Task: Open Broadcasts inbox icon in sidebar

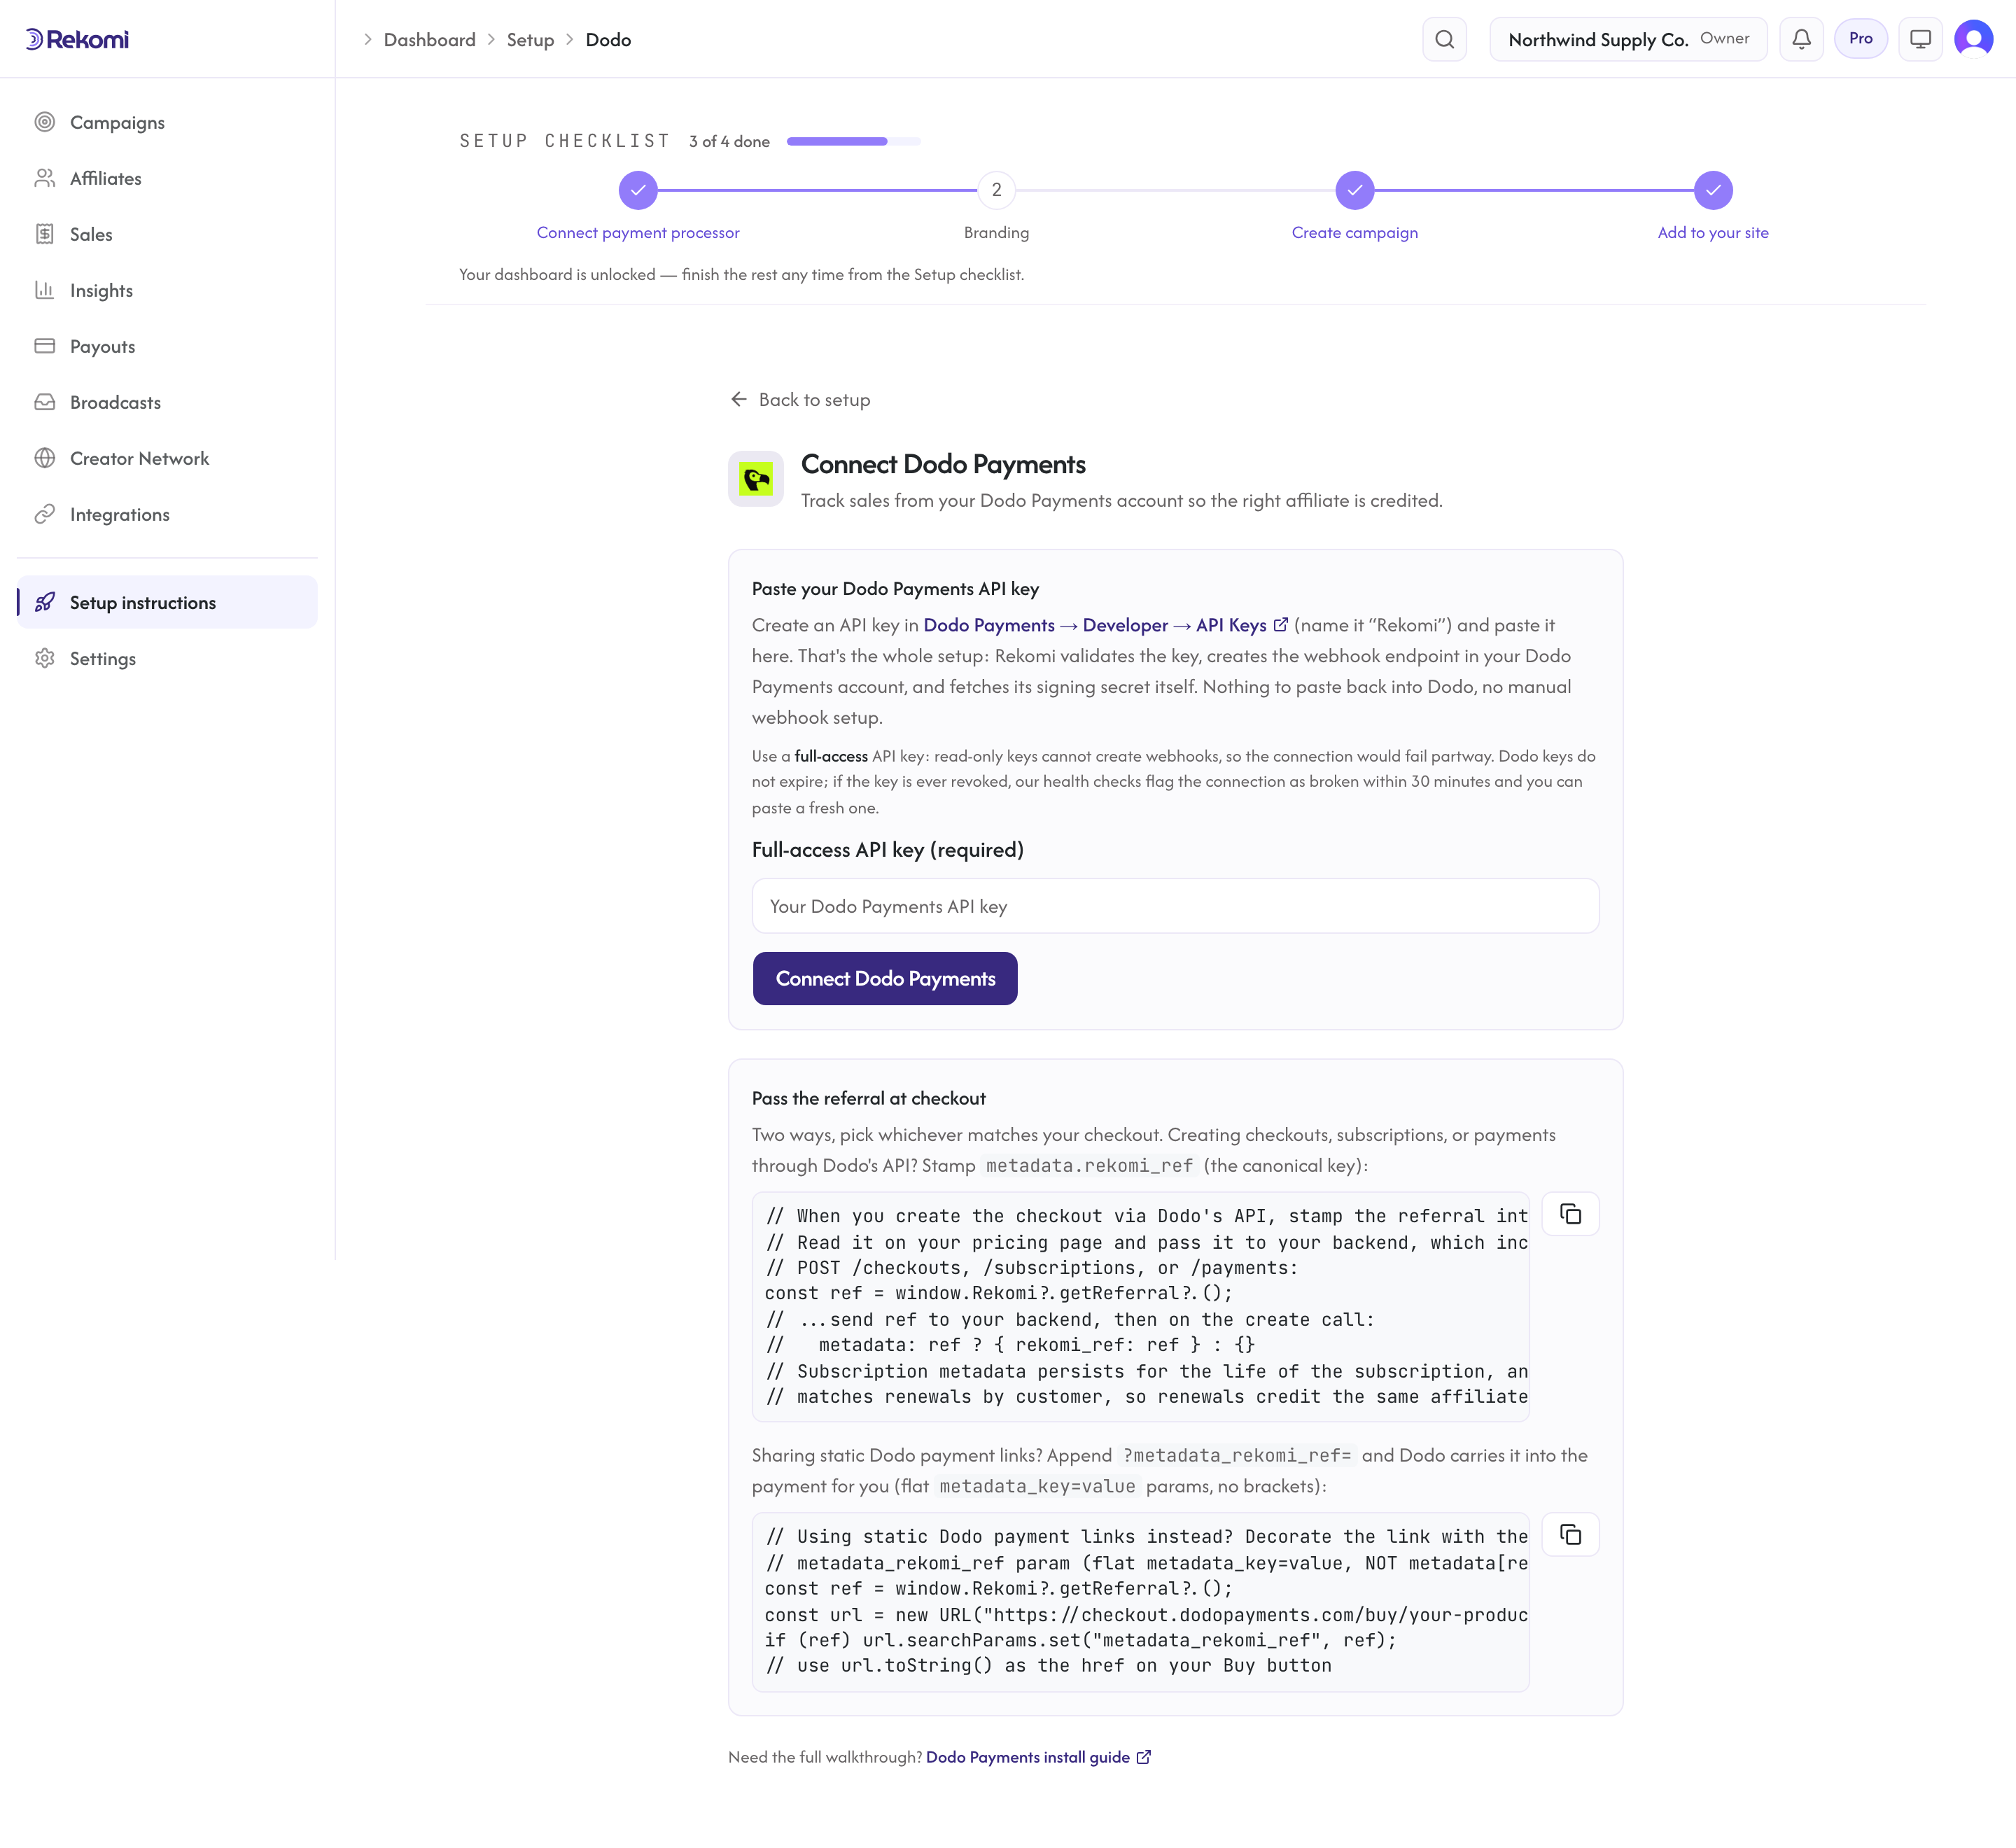Action: 45,402
